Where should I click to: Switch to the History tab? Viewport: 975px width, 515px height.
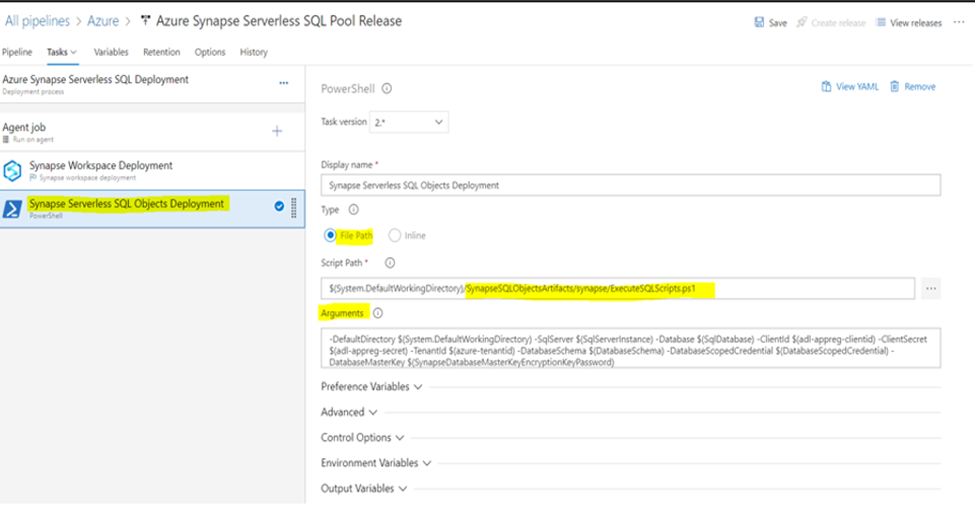(254, 52)
